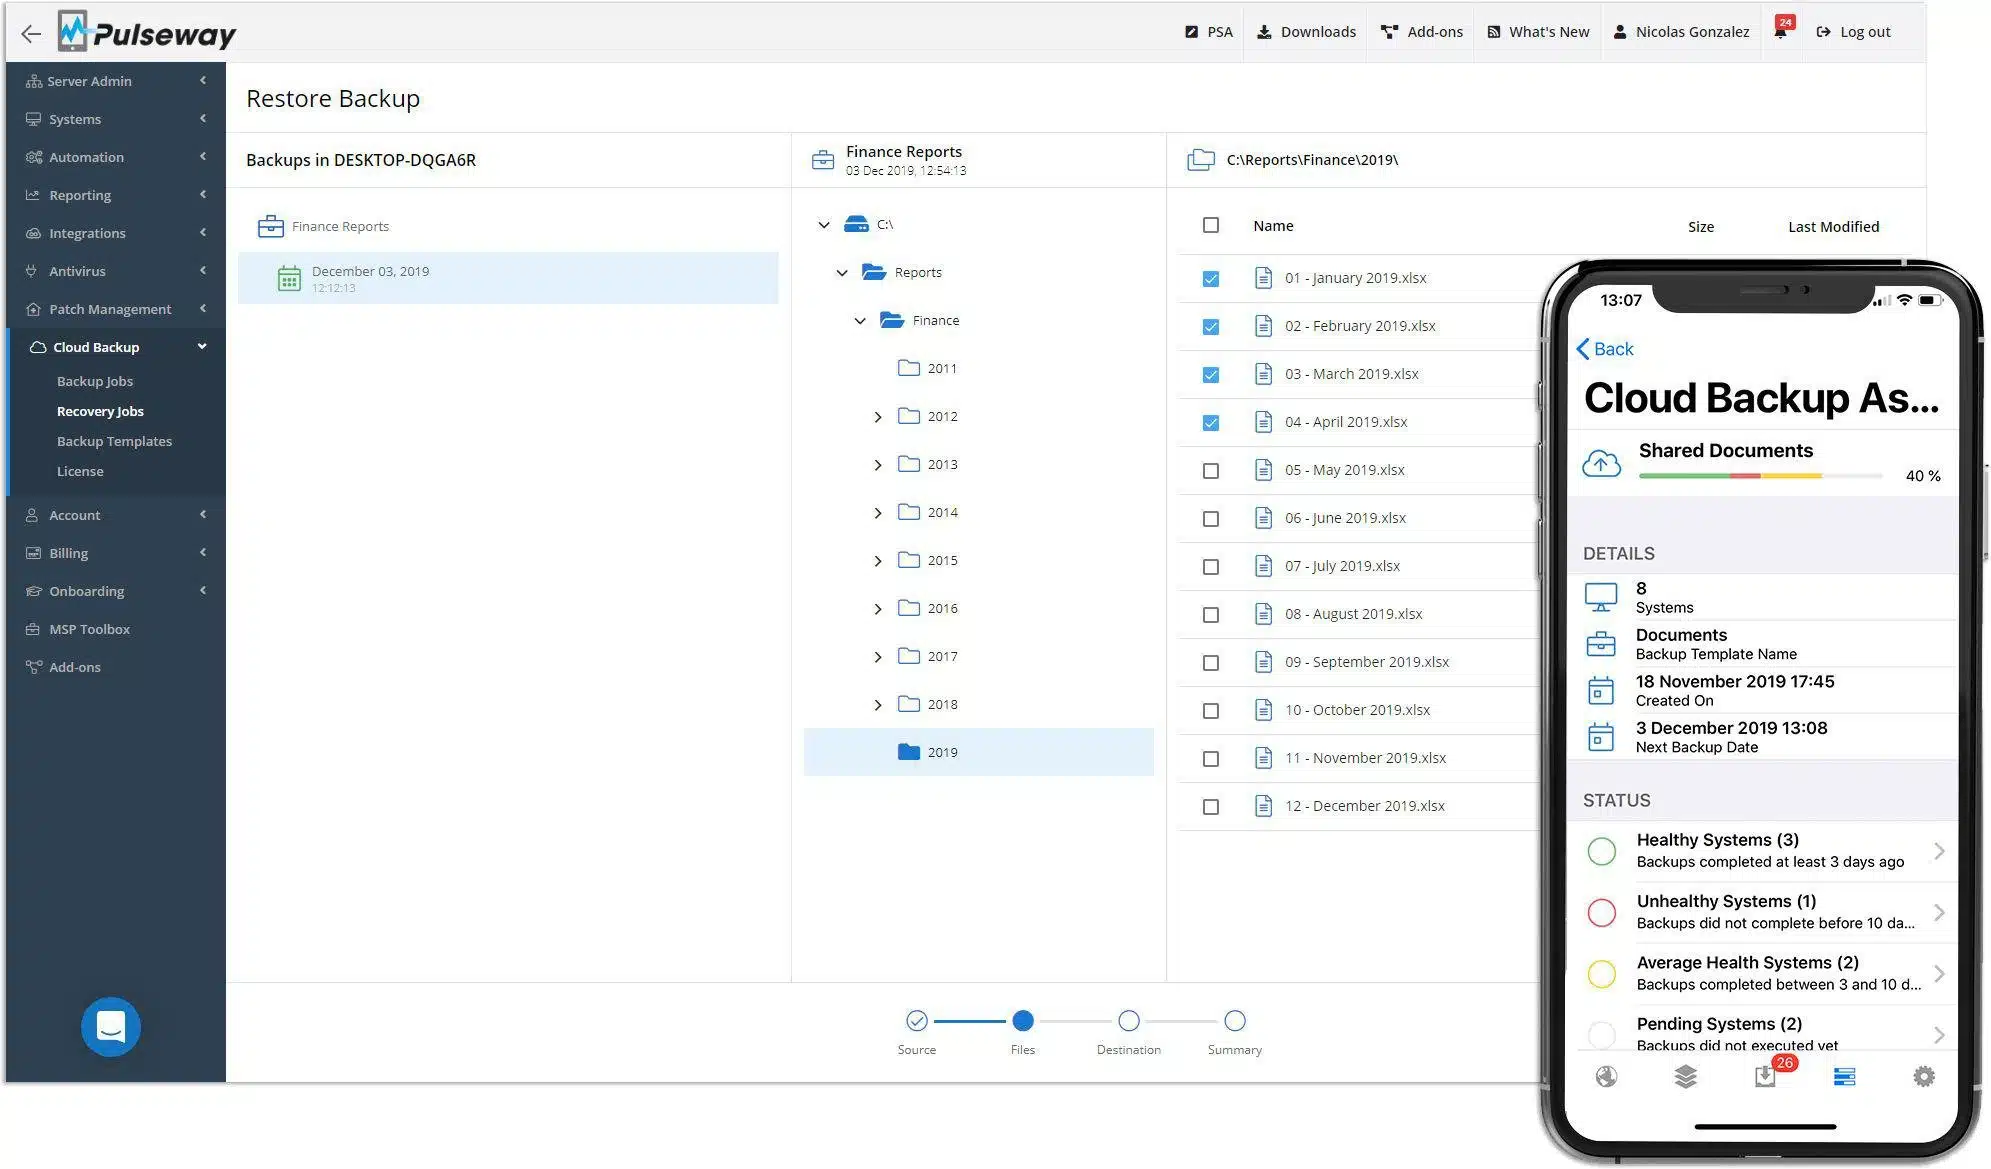Click the back arrow beside Pulseway logo

click(31, 33)
